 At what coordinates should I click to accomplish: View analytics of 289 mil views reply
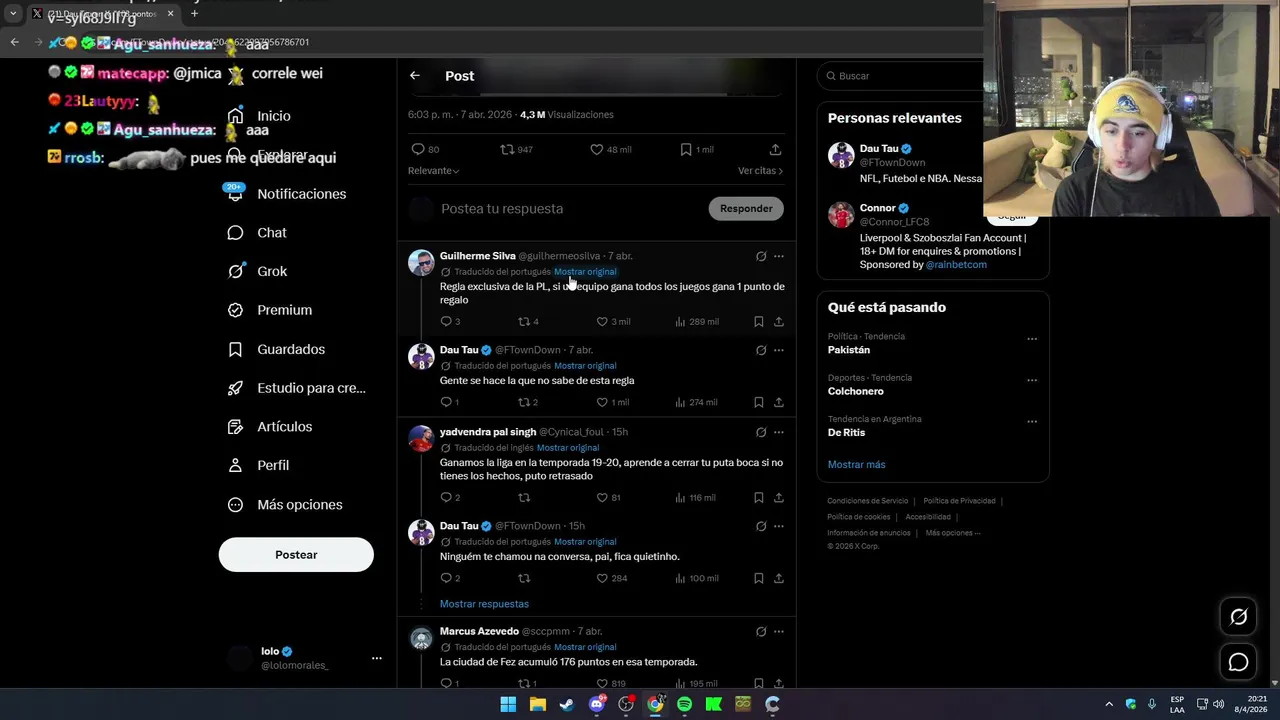[x=697, y=321]
